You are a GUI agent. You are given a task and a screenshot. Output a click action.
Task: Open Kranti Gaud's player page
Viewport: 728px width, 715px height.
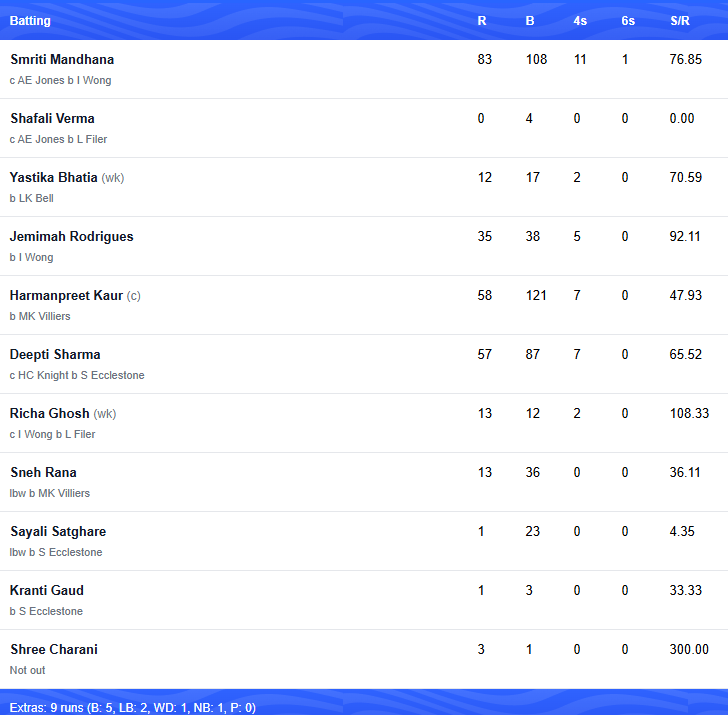[x=46, y=590]
